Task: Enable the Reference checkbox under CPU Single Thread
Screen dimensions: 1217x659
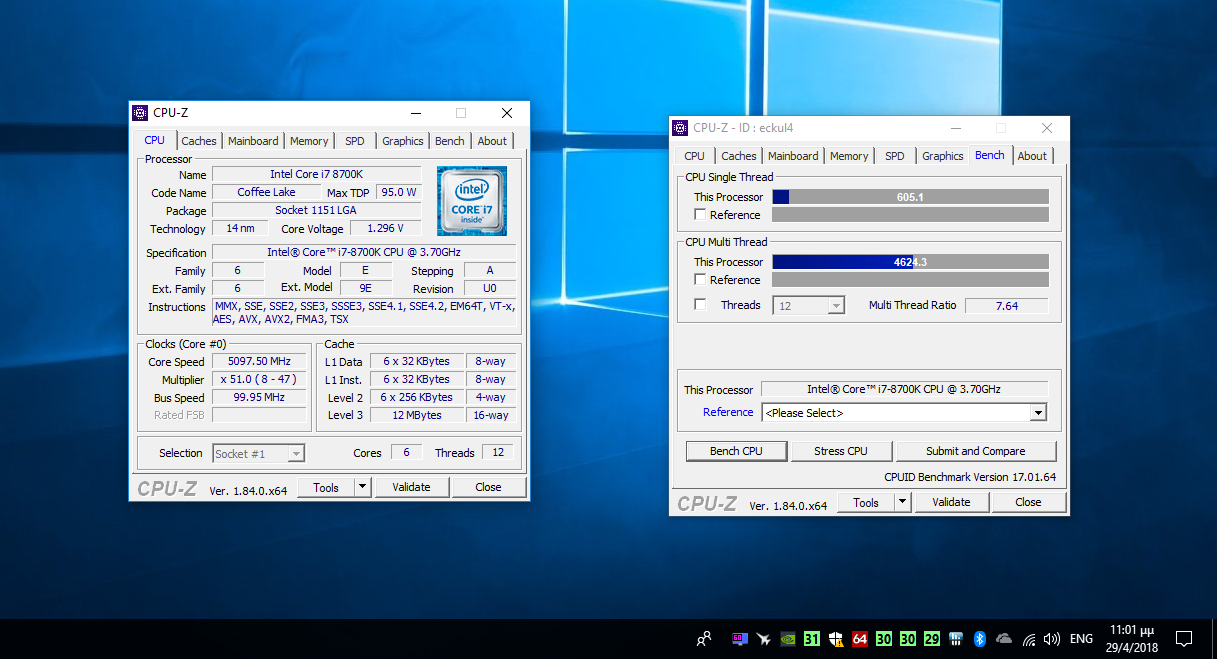Action: 700,215
